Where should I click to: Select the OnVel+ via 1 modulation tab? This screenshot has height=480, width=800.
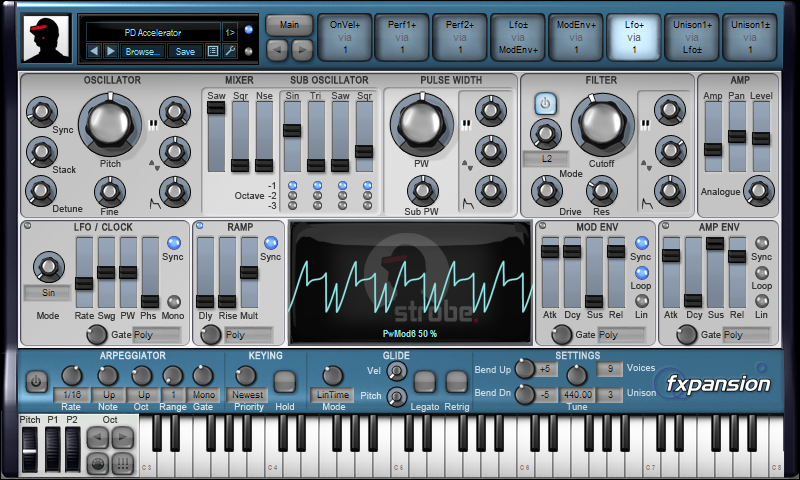coord(345,37)
